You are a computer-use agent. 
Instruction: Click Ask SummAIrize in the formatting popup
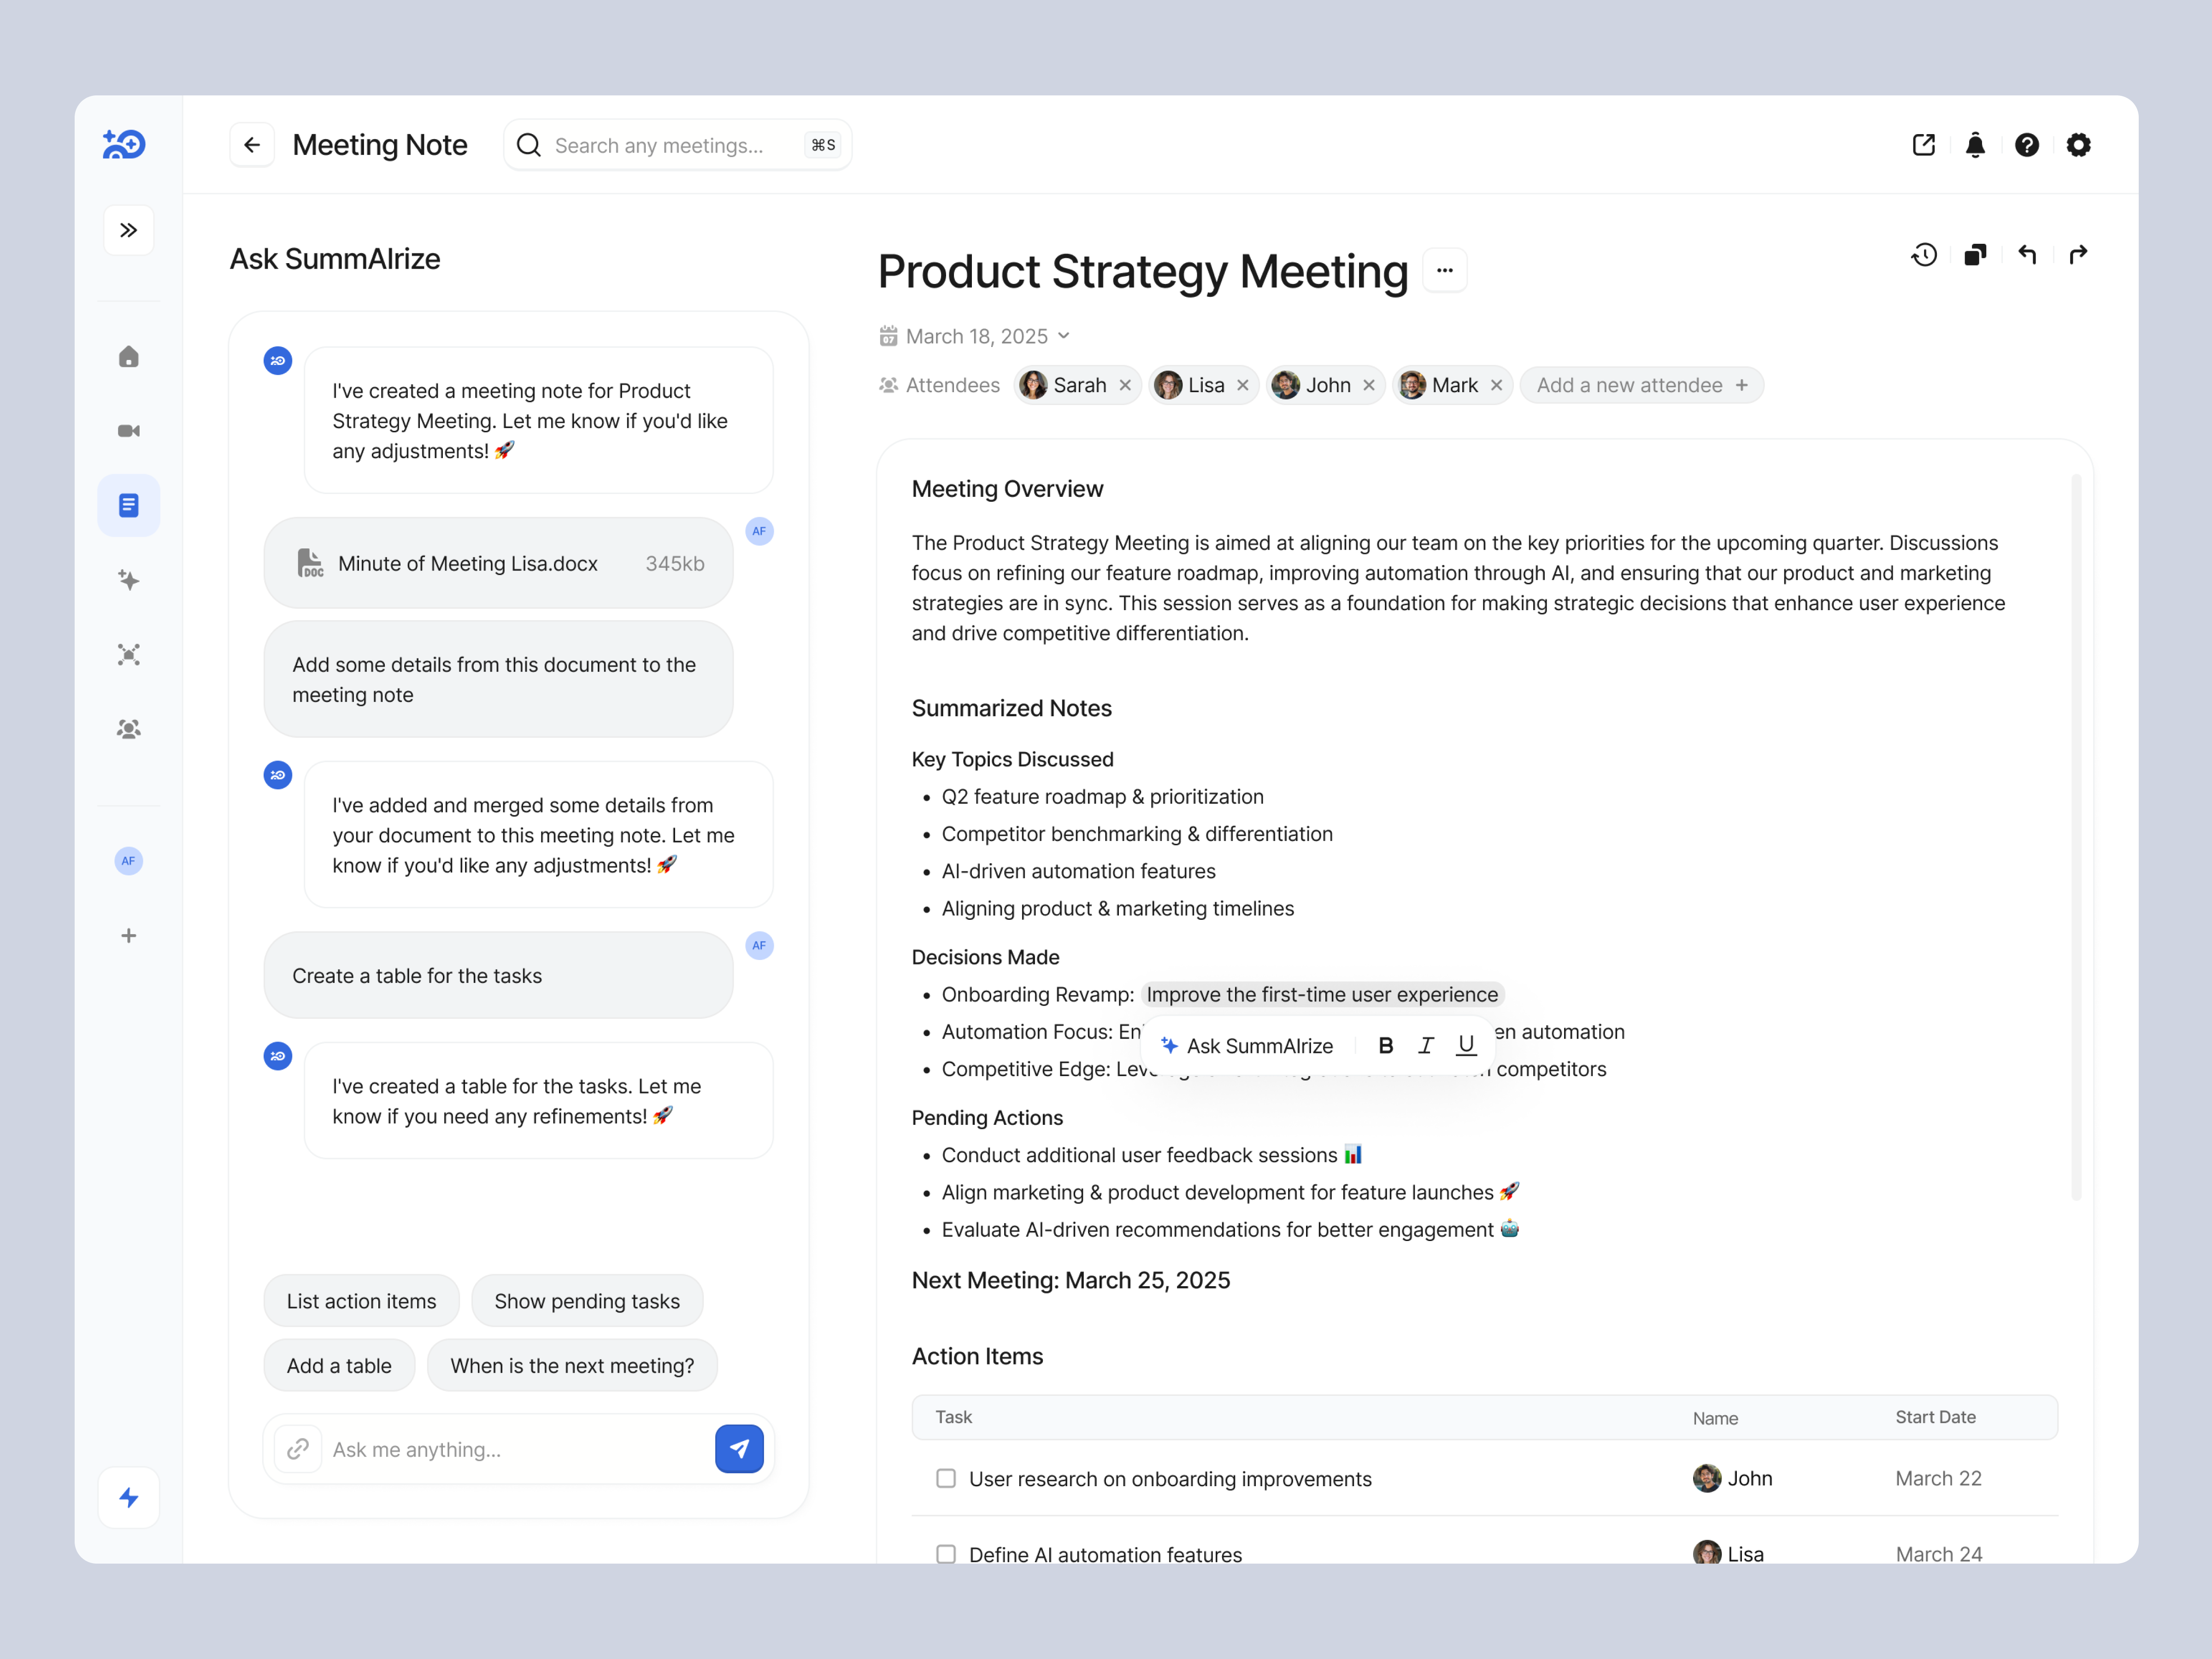[1247, 1046]
